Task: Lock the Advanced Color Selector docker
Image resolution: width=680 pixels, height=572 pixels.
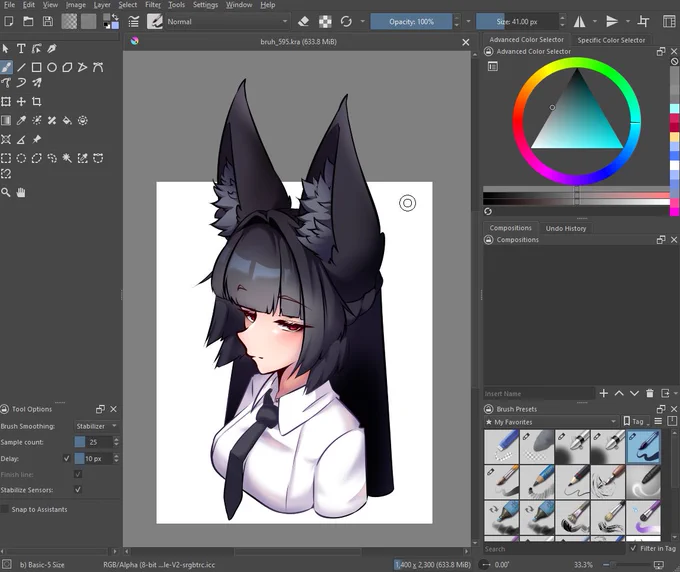Action: click(x=488, y=52)
